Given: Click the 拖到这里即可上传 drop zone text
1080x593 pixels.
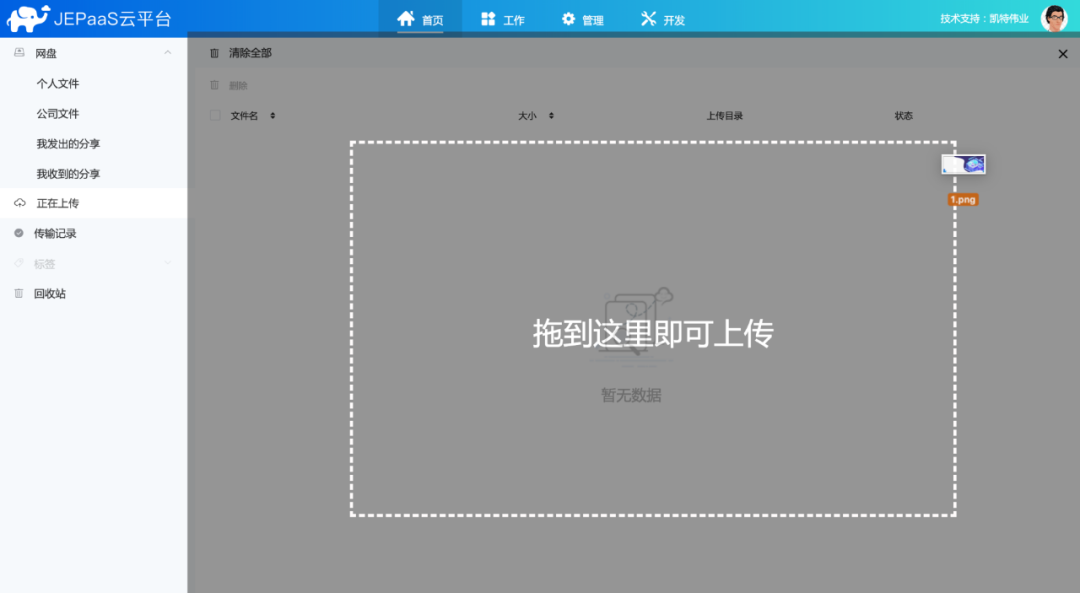Looking at the screenshot, I should coord(653,333).
